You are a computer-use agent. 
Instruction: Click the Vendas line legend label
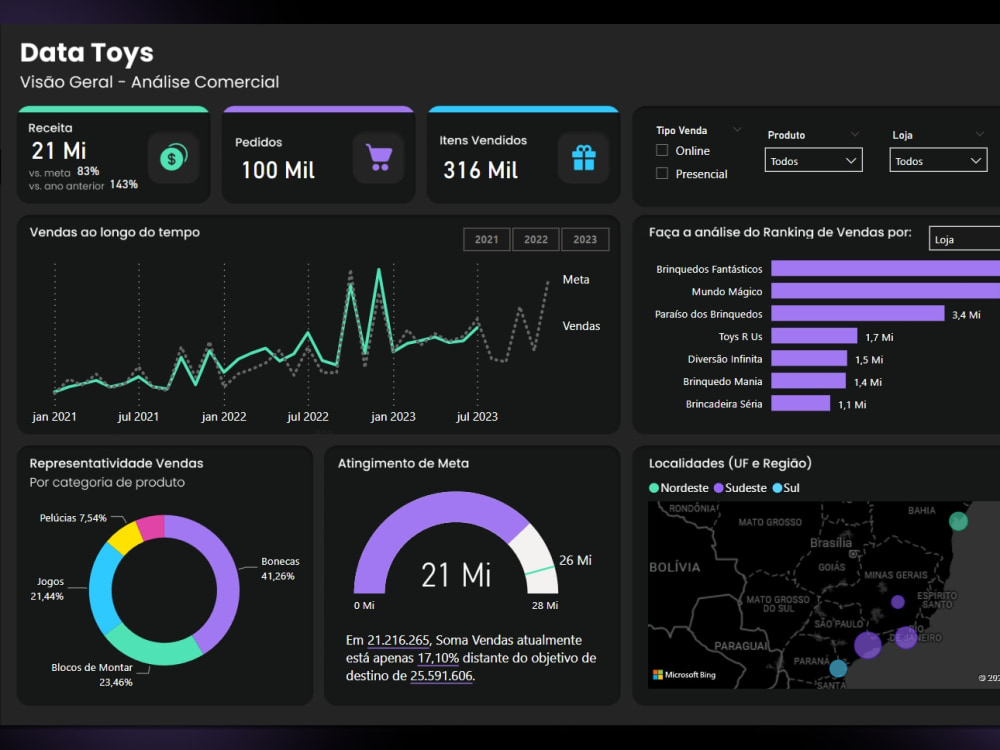point(581,326)
